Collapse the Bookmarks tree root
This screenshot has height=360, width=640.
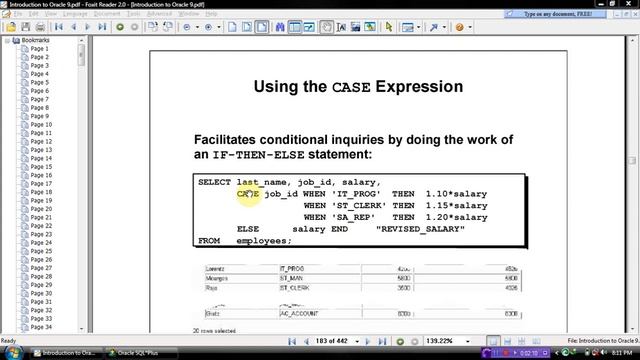[7, 40]
